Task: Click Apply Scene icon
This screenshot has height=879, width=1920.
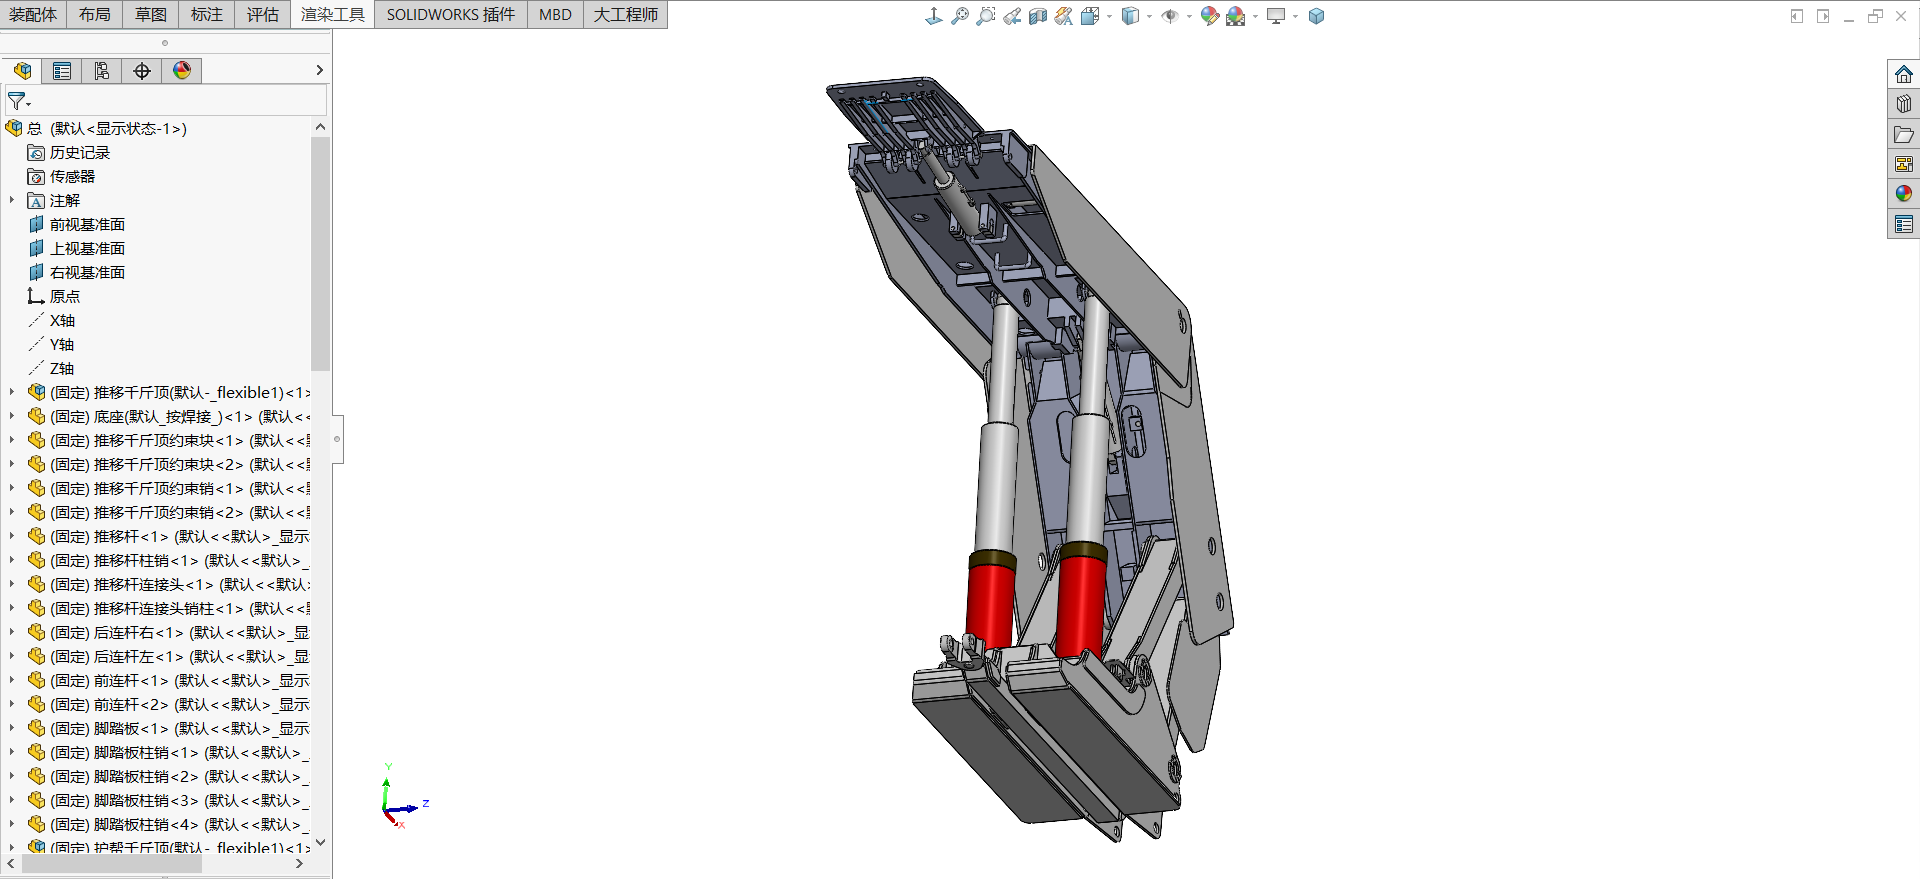Action: point(1236,16)
